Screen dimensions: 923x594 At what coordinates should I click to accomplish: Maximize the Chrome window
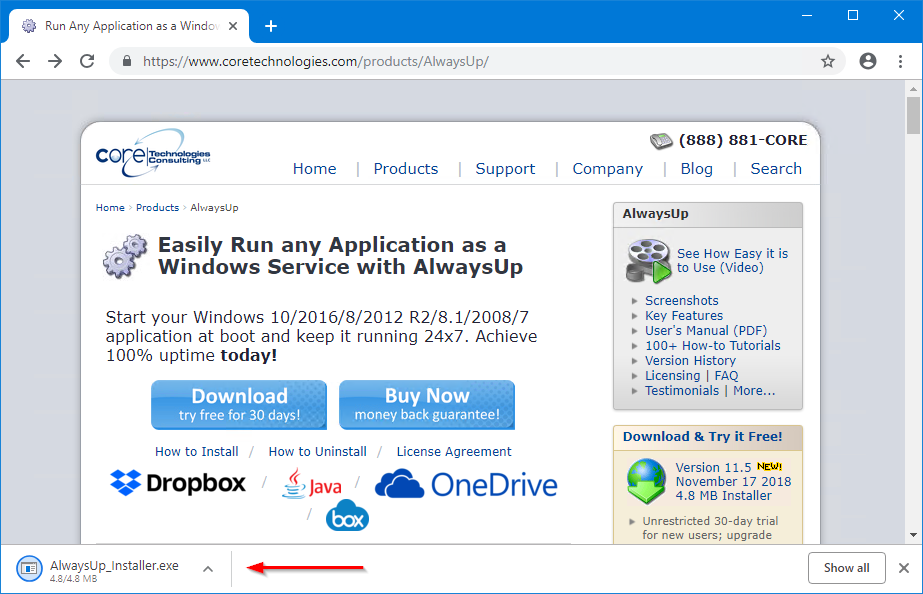pos(853,15)
